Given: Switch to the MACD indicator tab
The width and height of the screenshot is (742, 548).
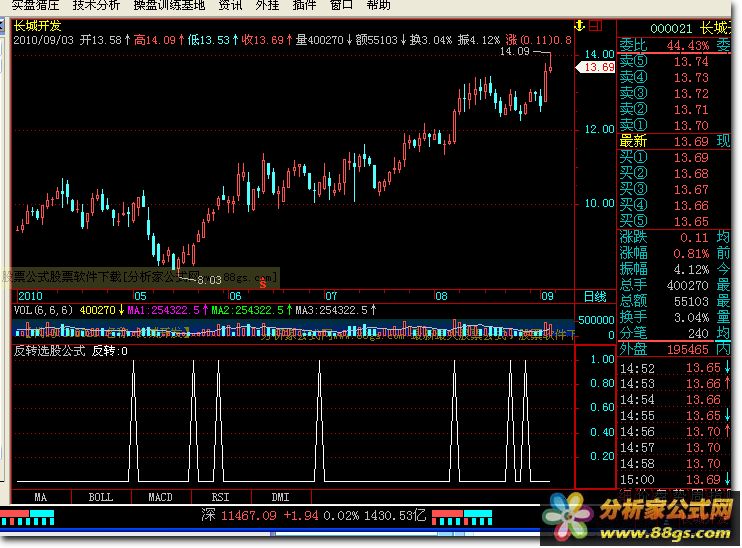Looking at the screenshot, I should 160,497.
